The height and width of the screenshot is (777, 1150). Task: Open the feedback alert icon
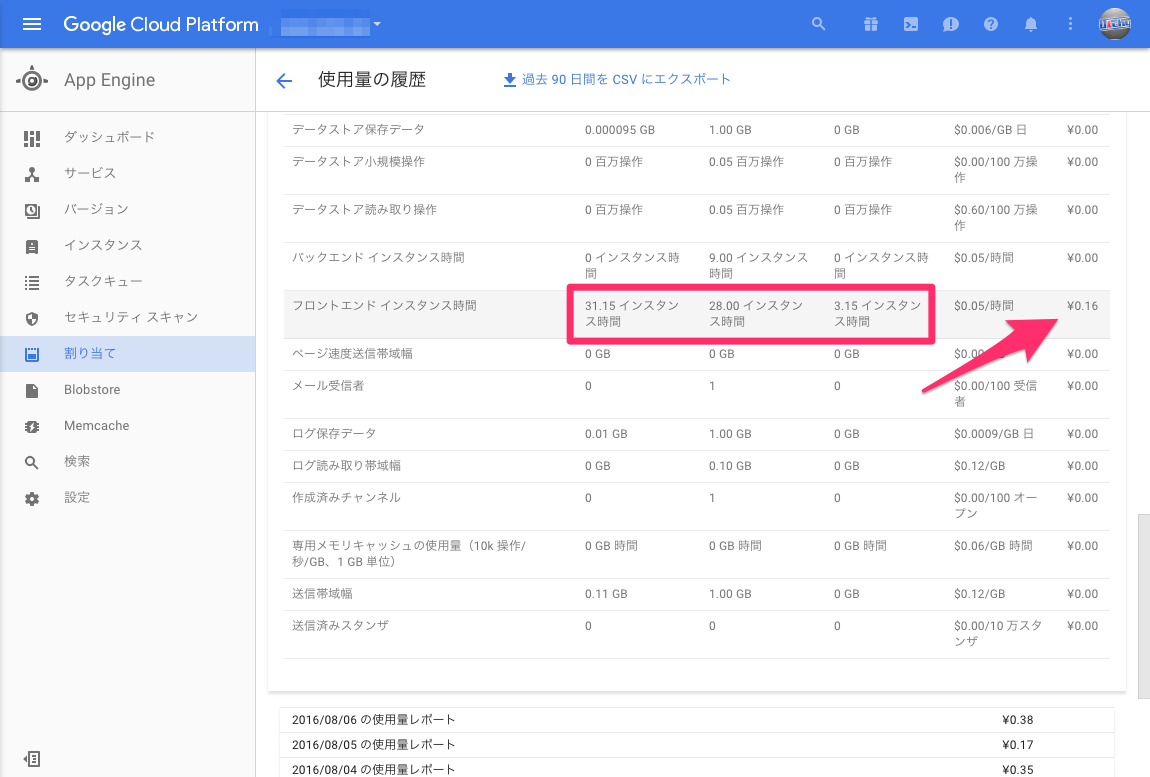pos(951,24)
